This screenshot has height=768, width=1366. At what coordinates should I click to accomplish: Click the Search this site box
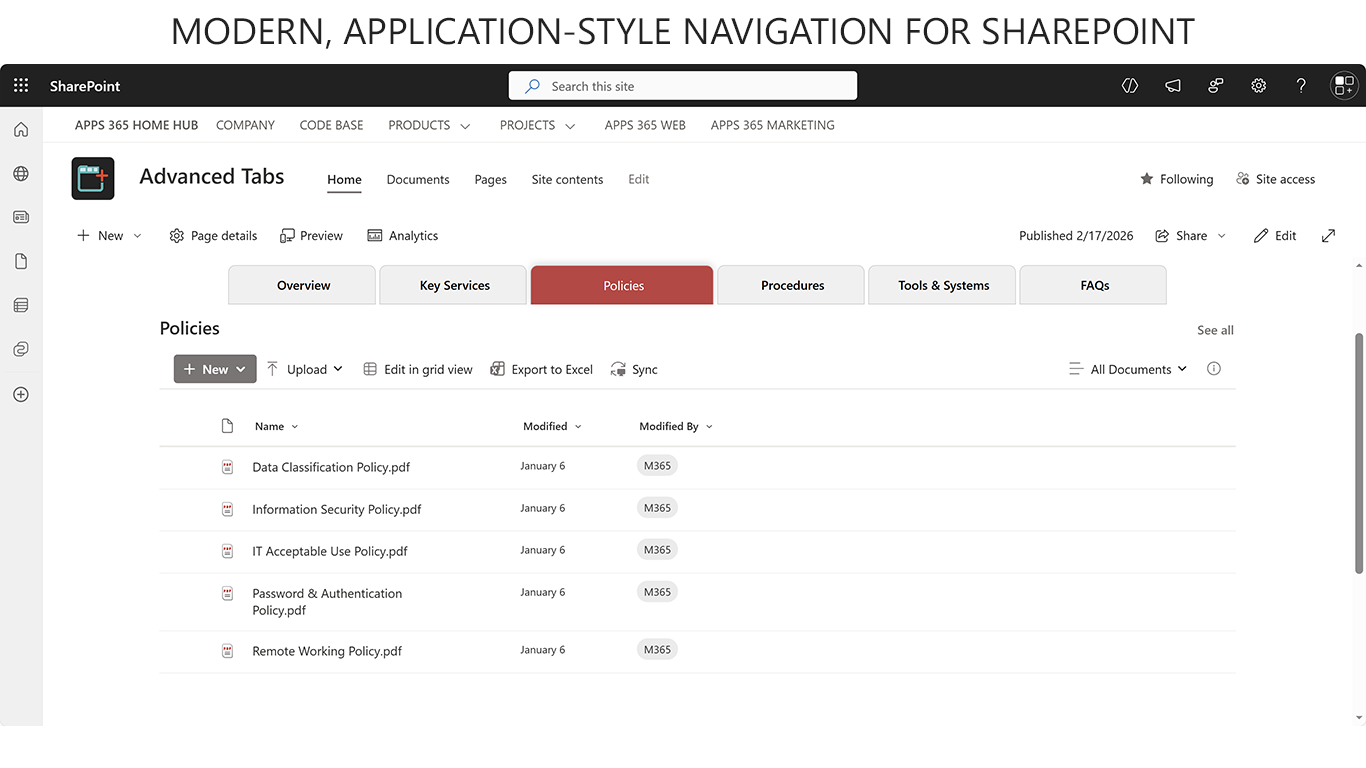[x=683, y=86]
